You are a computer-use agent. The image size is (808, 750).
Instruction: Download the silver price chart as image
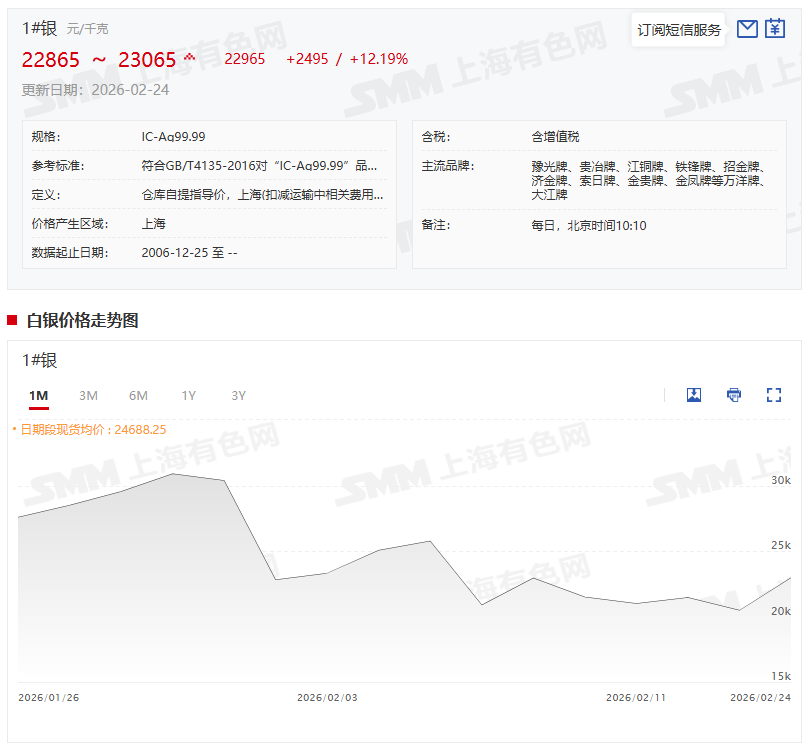[694, 395]
